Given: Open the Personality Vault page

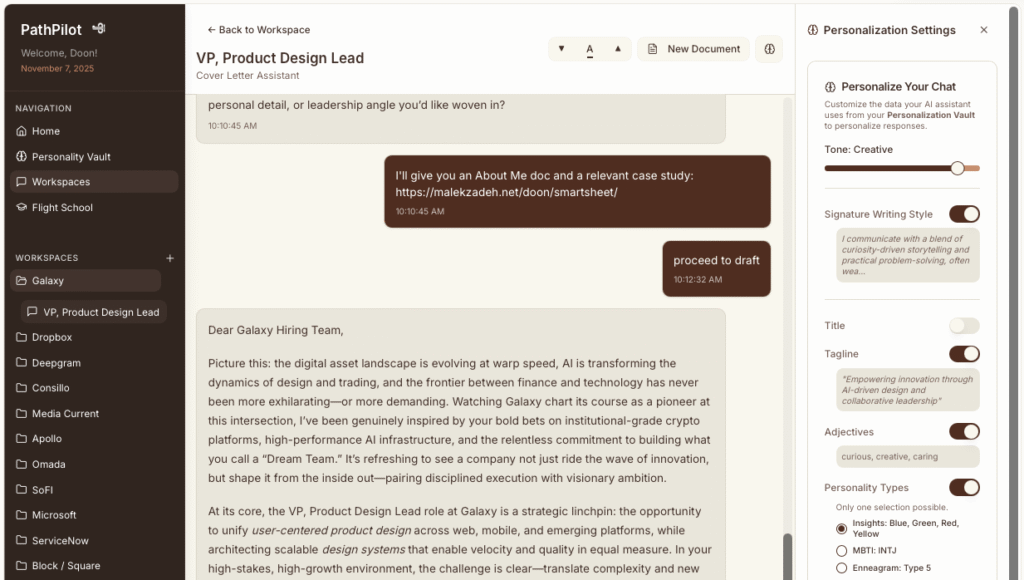Looking at the screenshot, I should pyautogui.click(x=70, y=157).
